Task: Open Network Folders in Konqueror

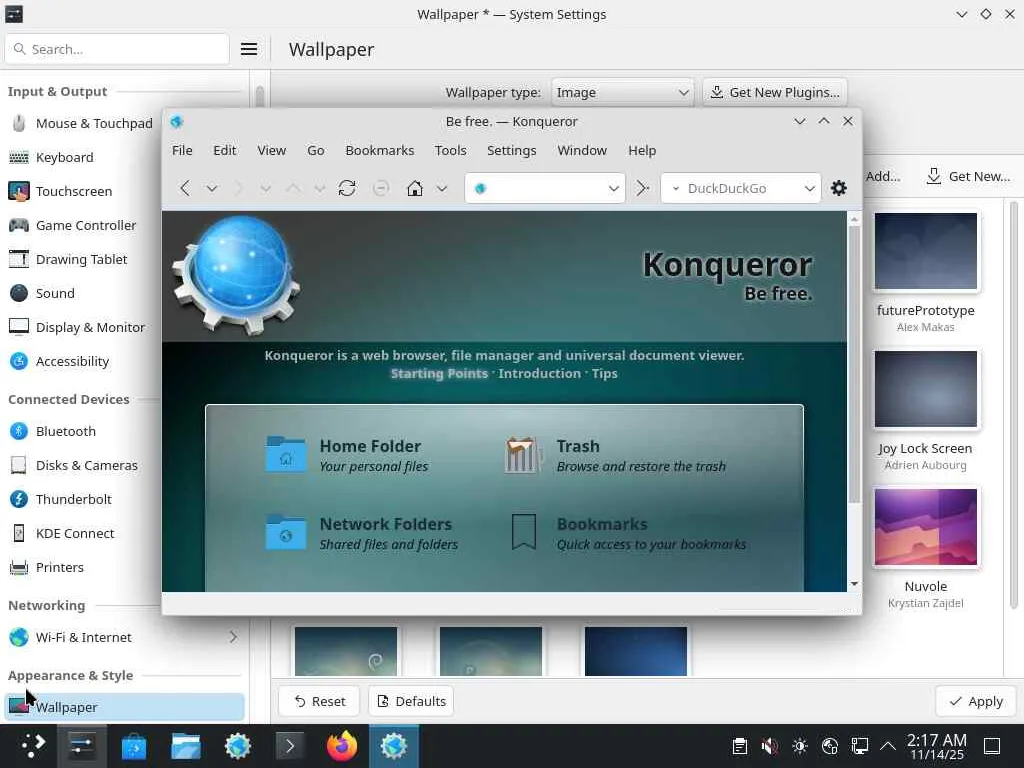Action: coord(285,532)
